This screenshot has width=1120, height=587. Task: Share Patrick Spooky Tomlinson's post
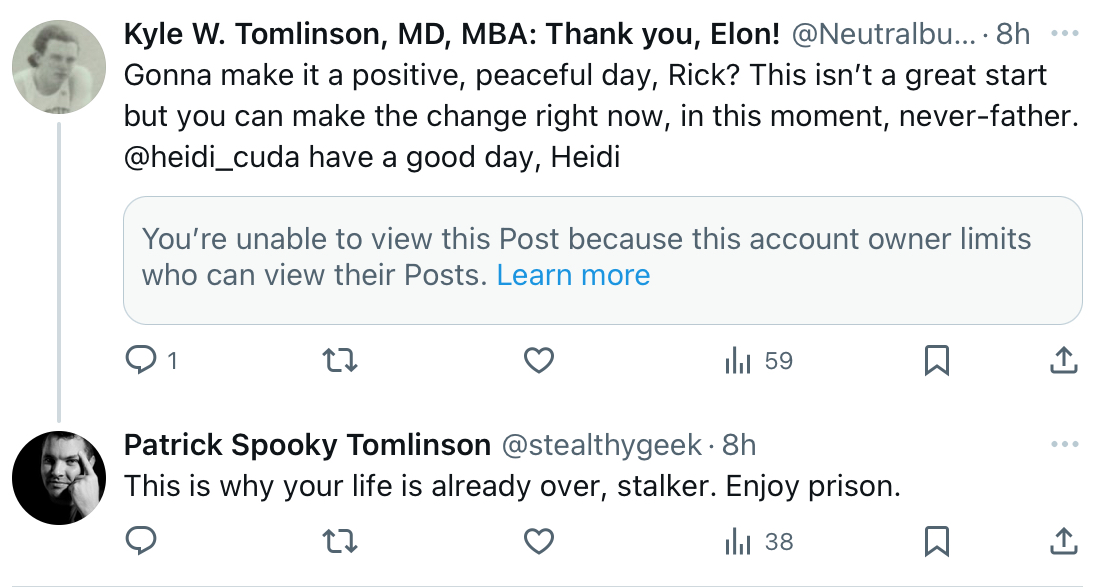tap(1064, 541)
